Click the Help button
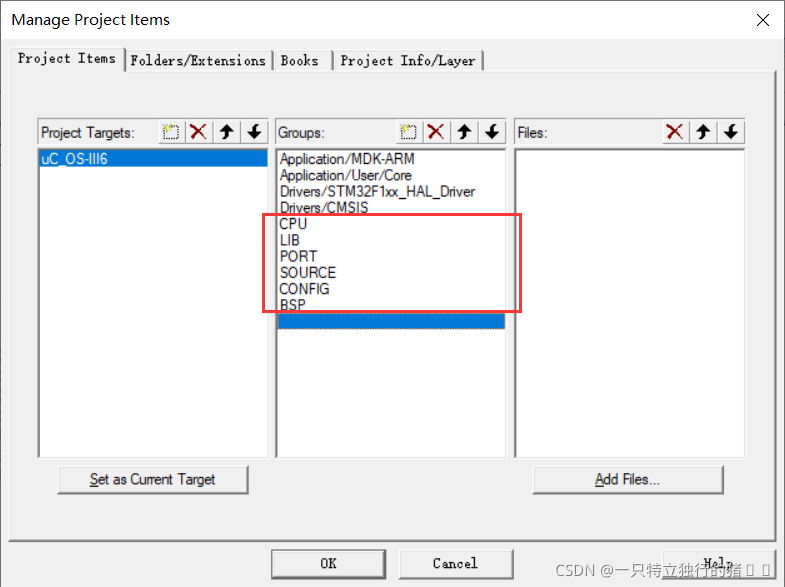The width and height of the screenshot is (785, 587). point(718,563)
